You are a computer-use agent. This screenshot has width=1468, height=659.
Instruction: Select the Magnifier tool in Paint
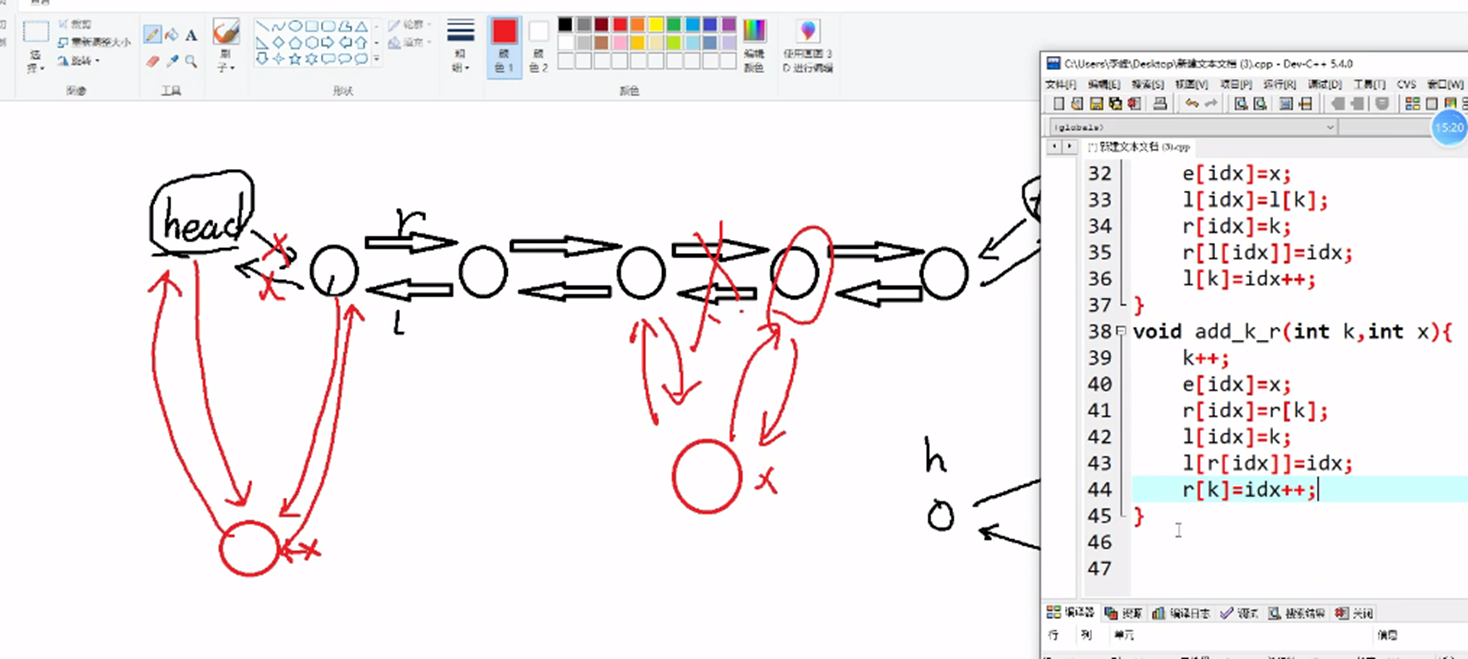click(191, 61)
